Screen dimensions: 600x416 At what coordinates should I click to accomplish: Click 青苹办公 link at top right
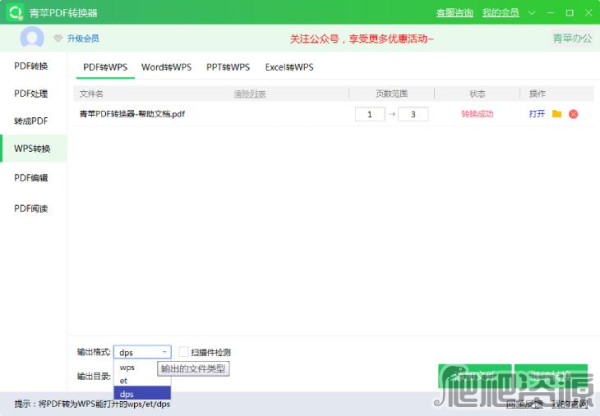tap(572, 38)
